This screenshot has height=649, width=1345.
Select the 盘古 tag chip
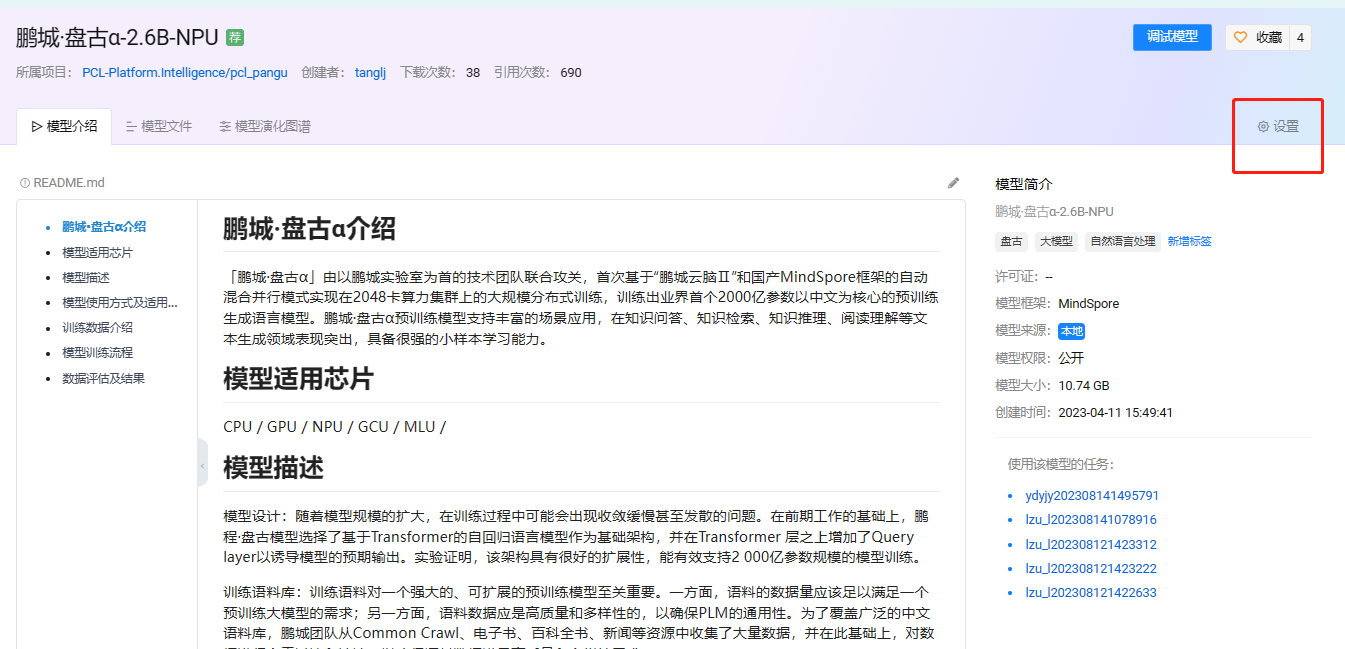click(1011, 241)
